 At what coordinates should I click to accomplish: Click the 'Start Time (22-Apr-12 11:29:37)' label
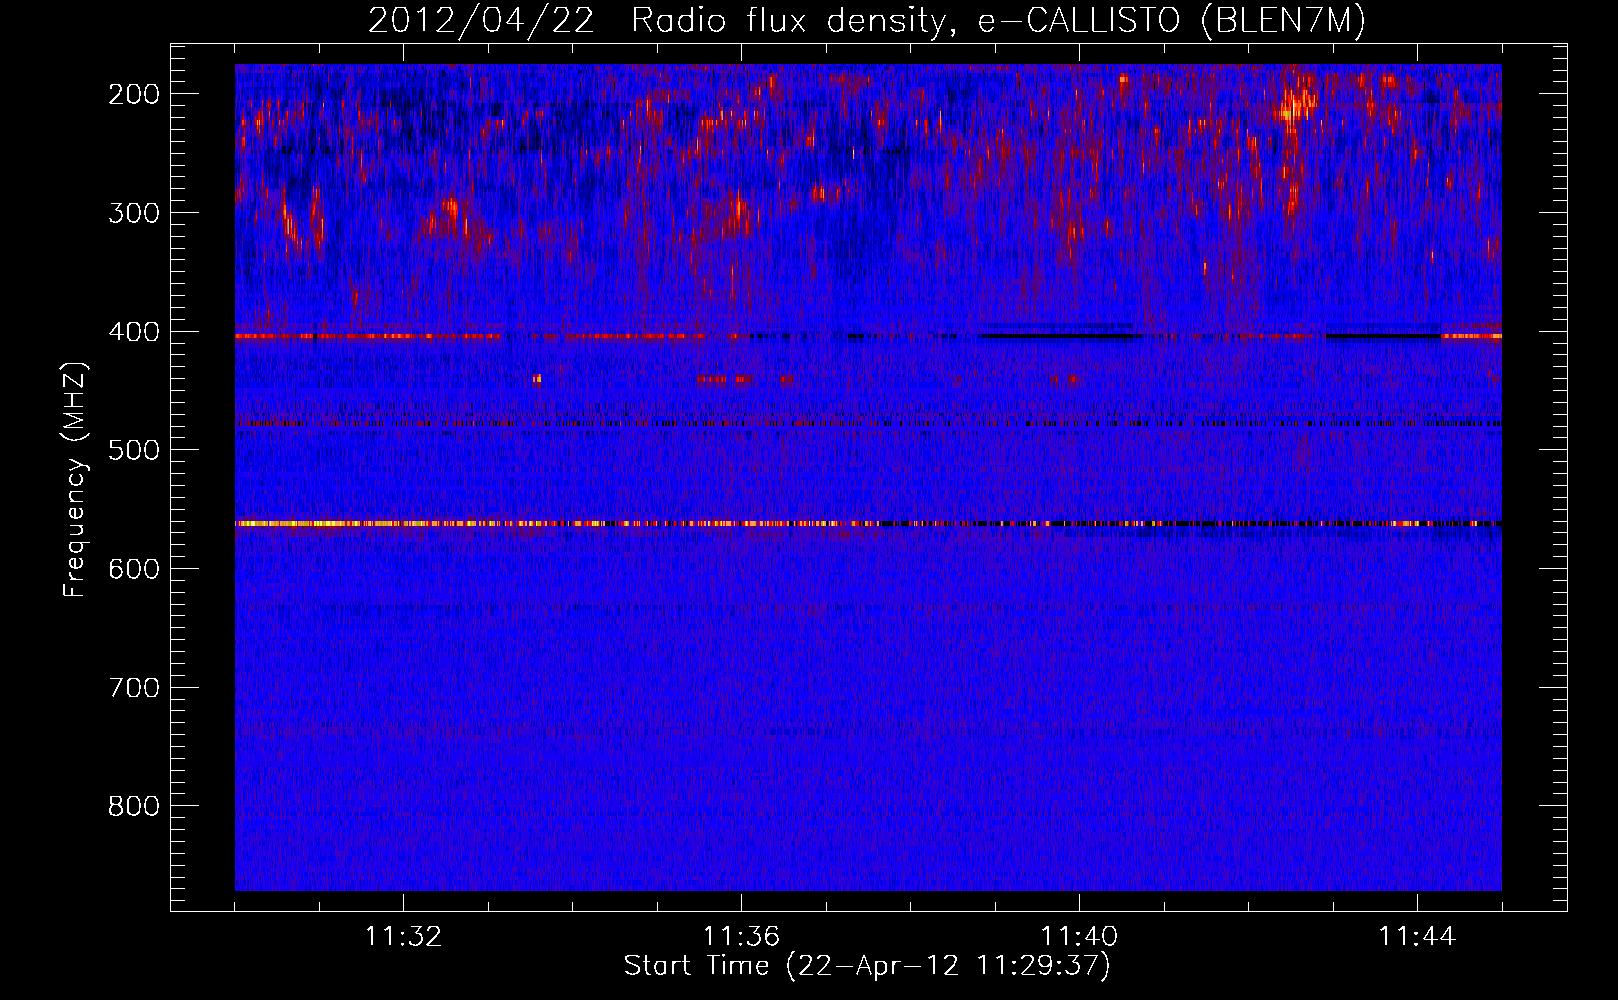click(x=867, y=966)
